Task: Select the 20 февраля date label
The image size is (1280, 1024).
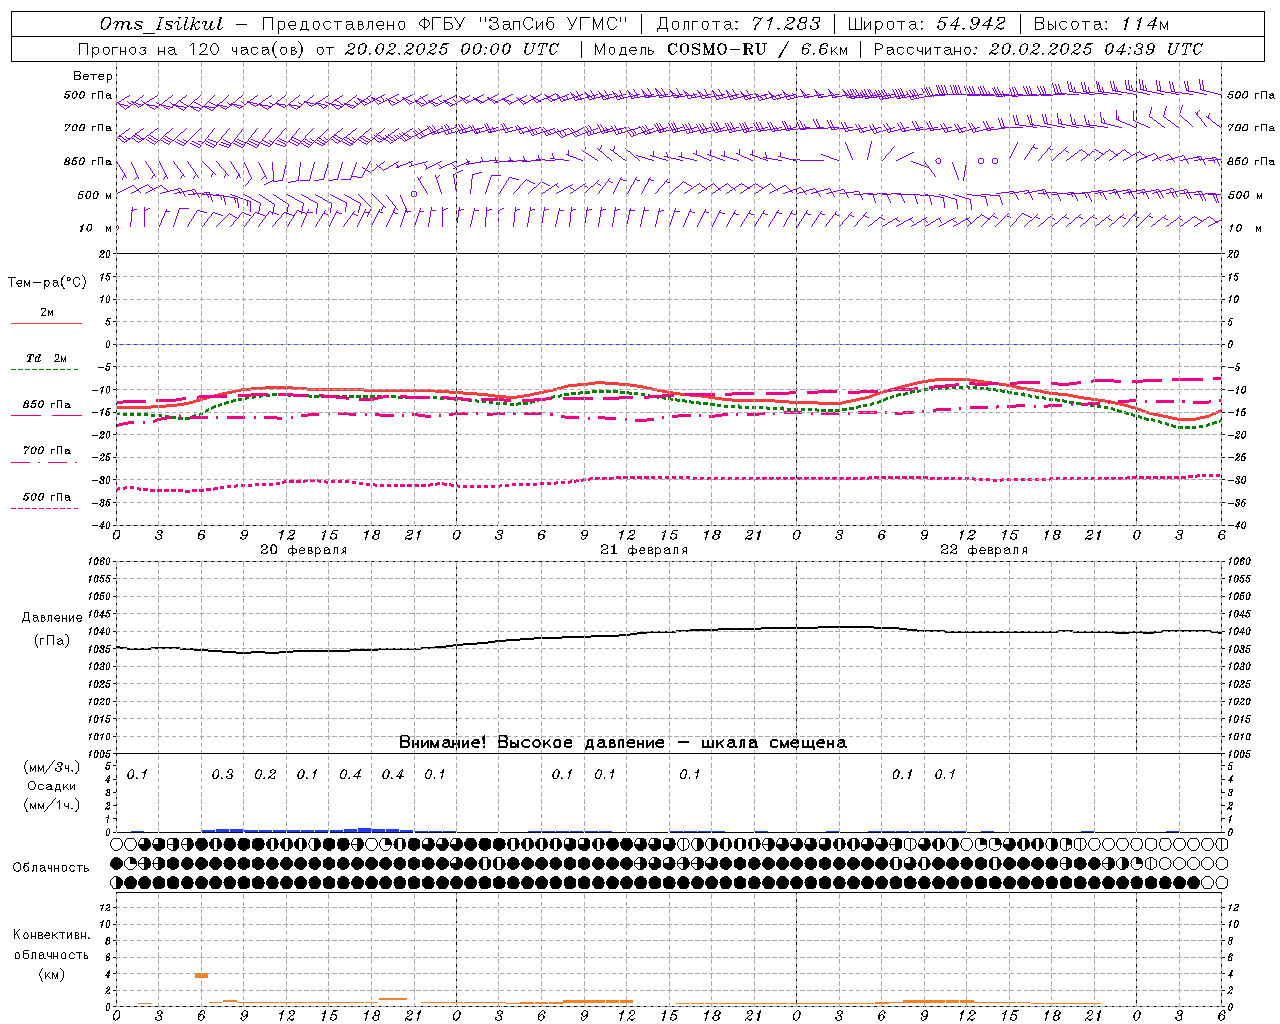Action: click(304, 550)
